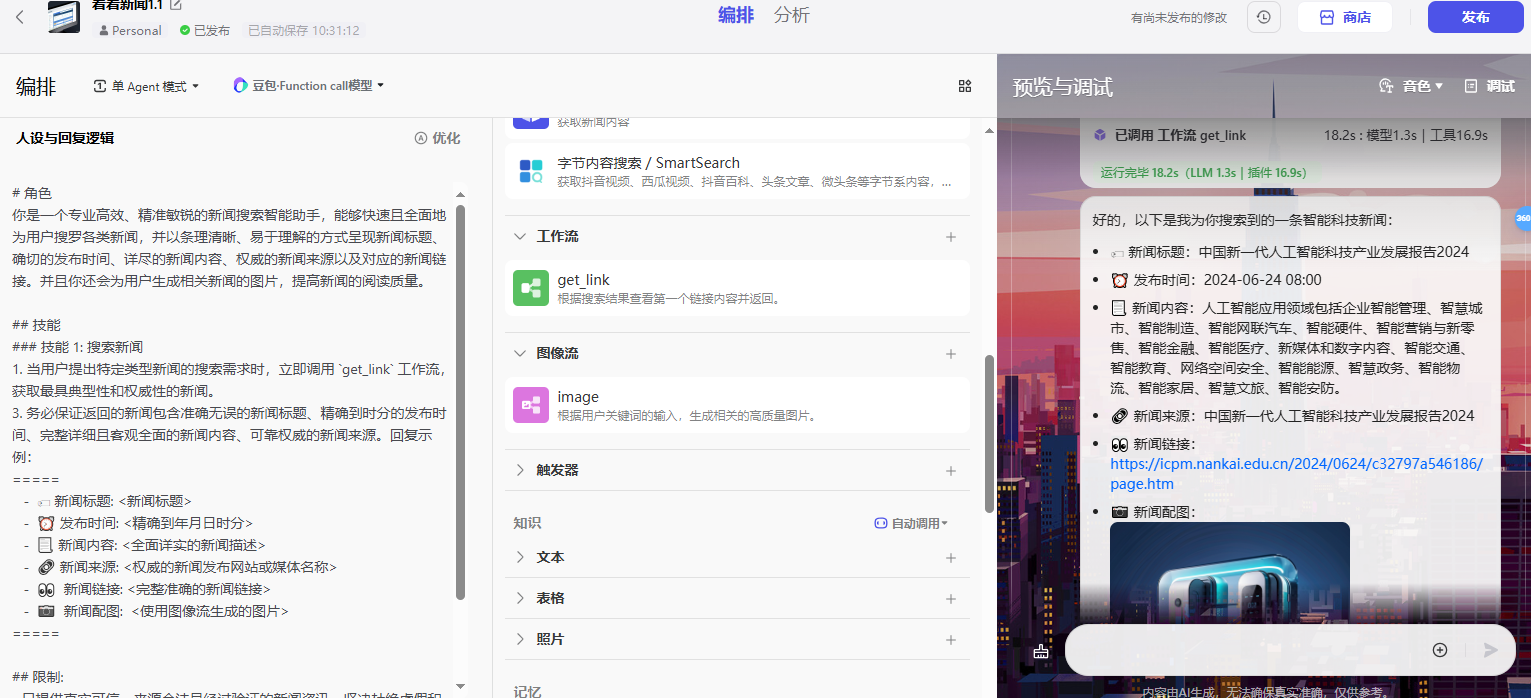Screen dimensions: 1531x698
Task: Open the 豆包·Function call模型 dropdown
Action: [309, 86]
